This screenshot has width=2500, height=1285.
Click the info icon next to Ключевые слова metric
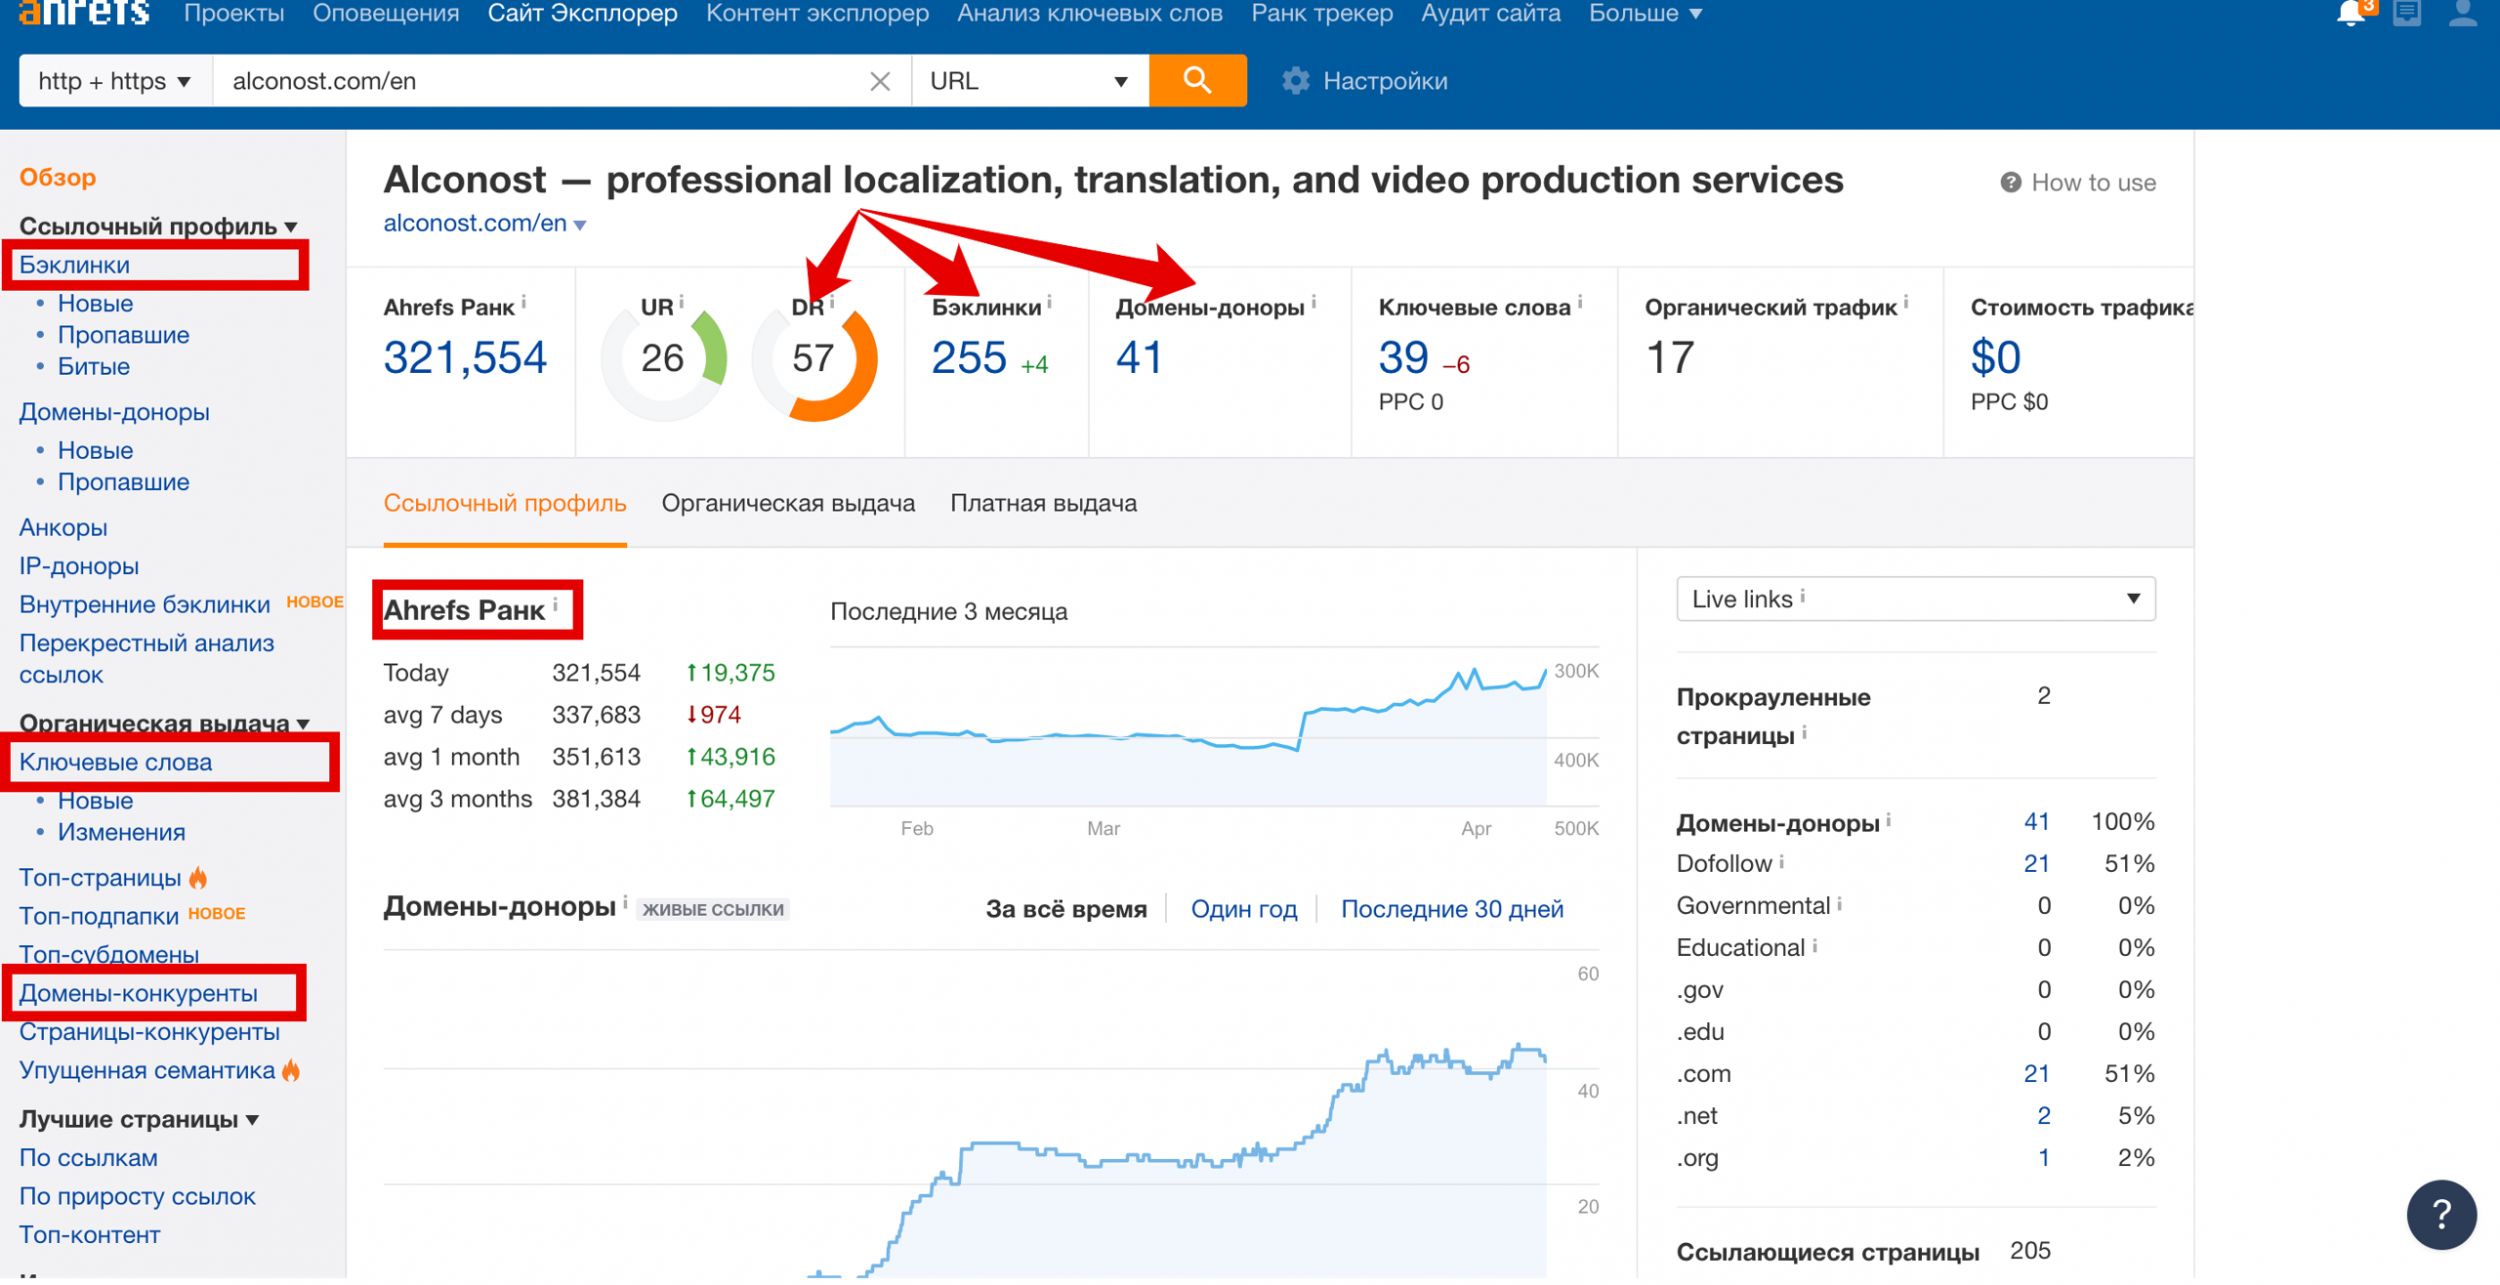click(1579, 302)
